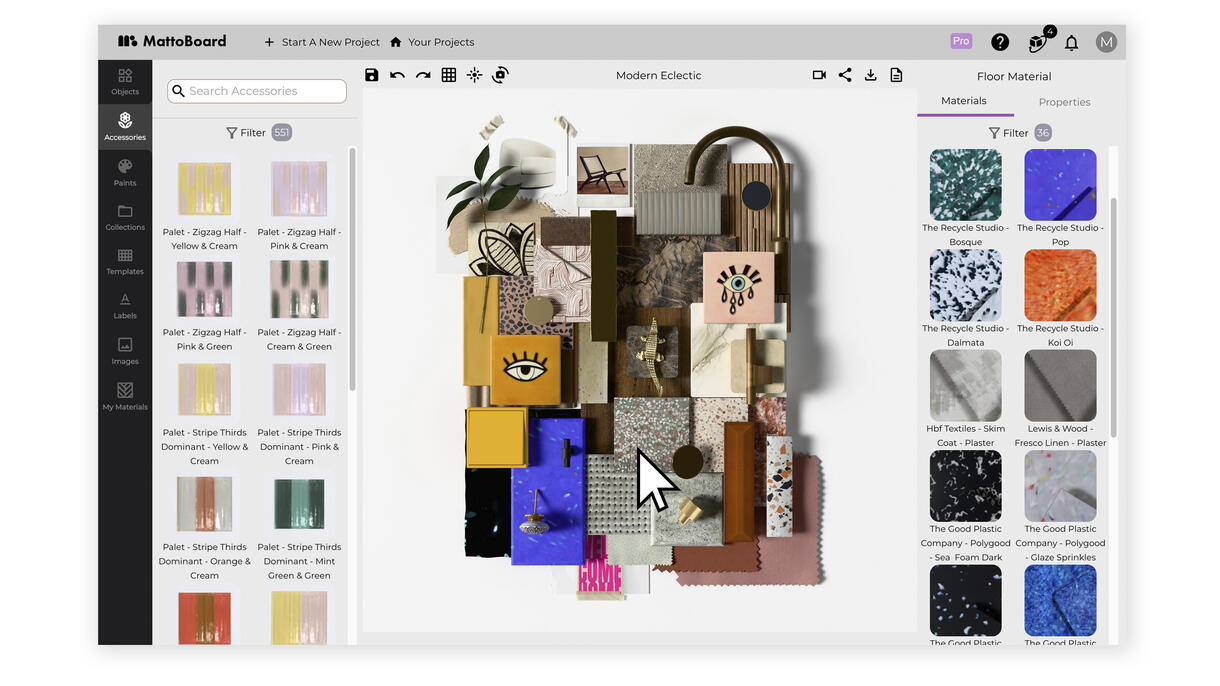Screen dimensions: 1220x686
Task: Click Start A New Project
Action: pyautogui.click(x=321, y=42)
